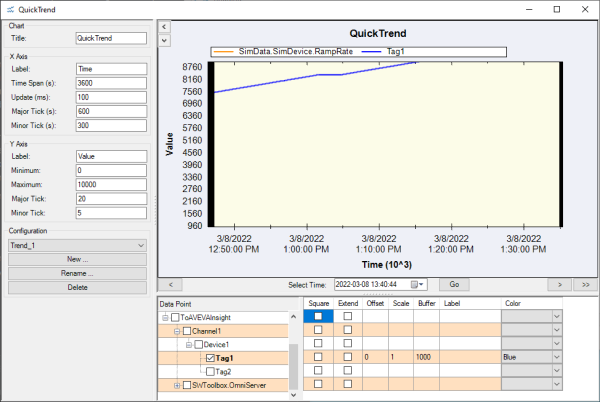Expand the SWToolbox.OmniServer tree node

(x=177, y=385)
